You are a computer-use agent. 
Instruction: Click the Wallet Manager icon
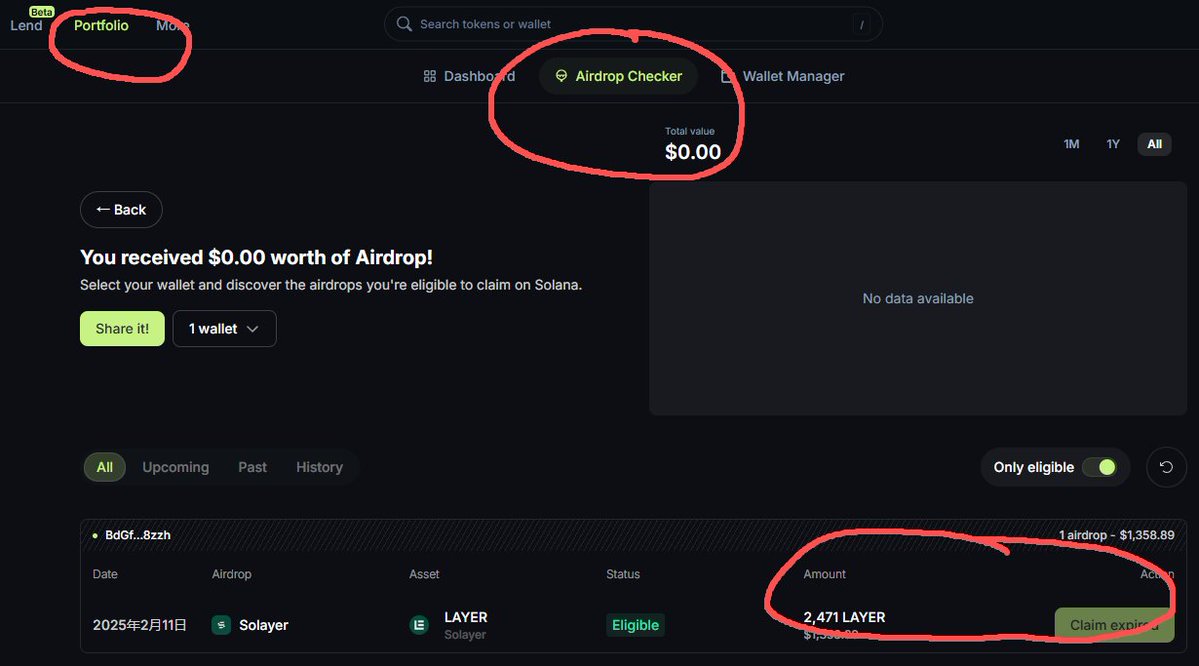coord(728,76)
